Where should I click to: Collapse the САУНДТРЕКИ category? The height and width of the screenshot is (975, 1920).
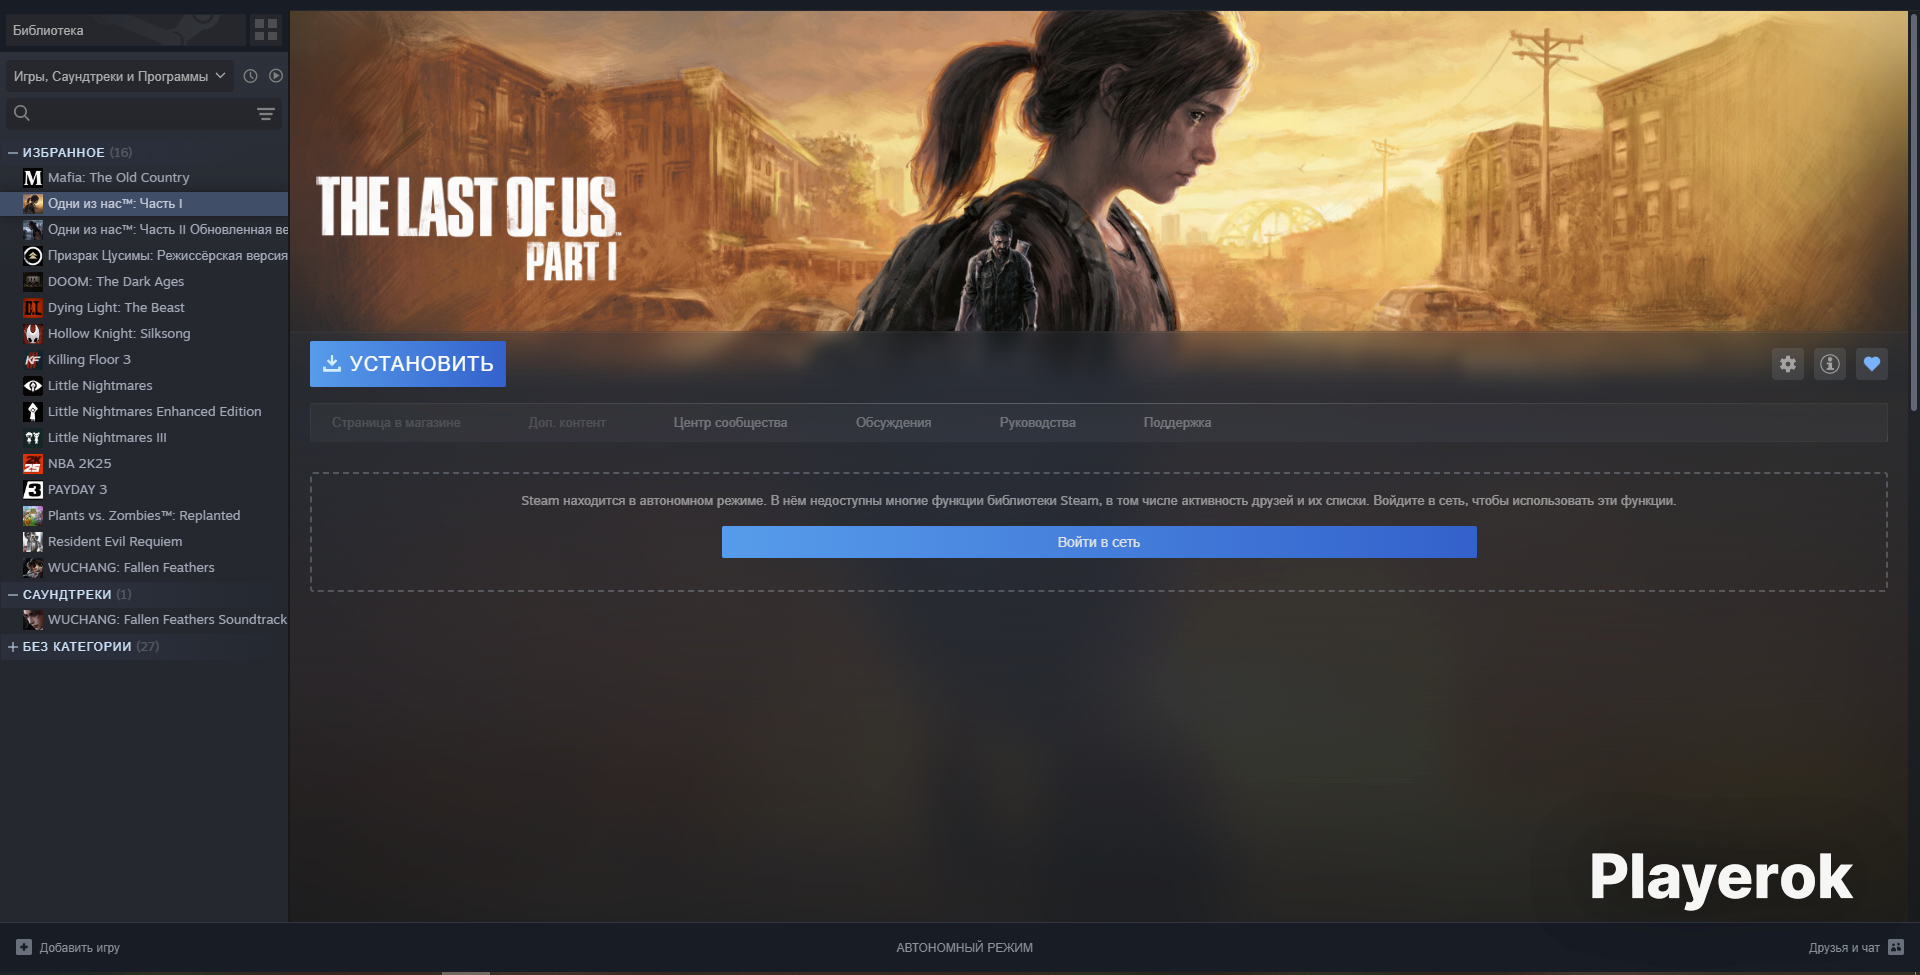pos(13,595)
